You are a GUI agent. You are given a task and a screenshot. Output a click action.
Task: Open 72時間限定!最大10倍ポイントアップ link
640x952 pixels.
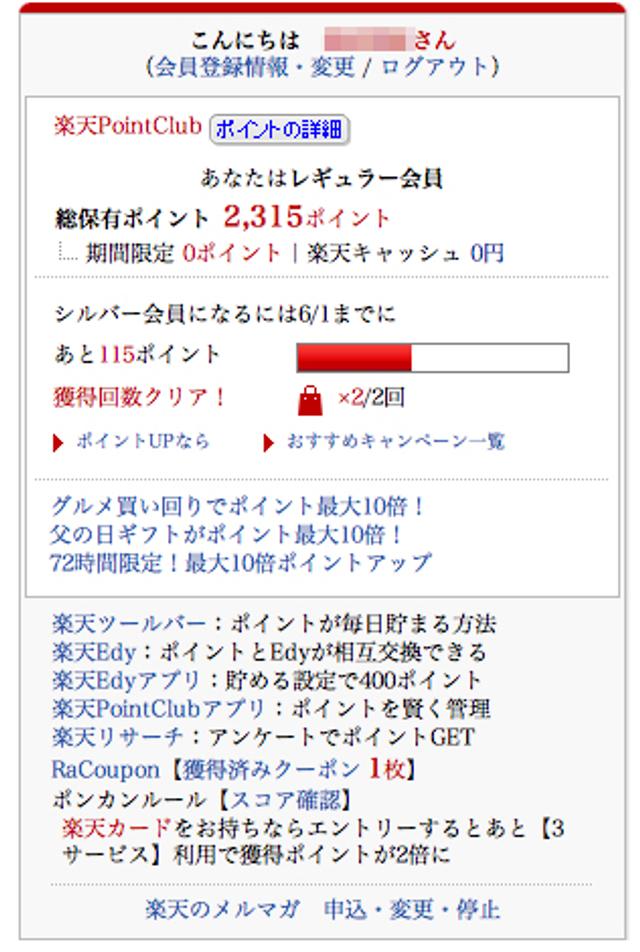click(240, 563)
